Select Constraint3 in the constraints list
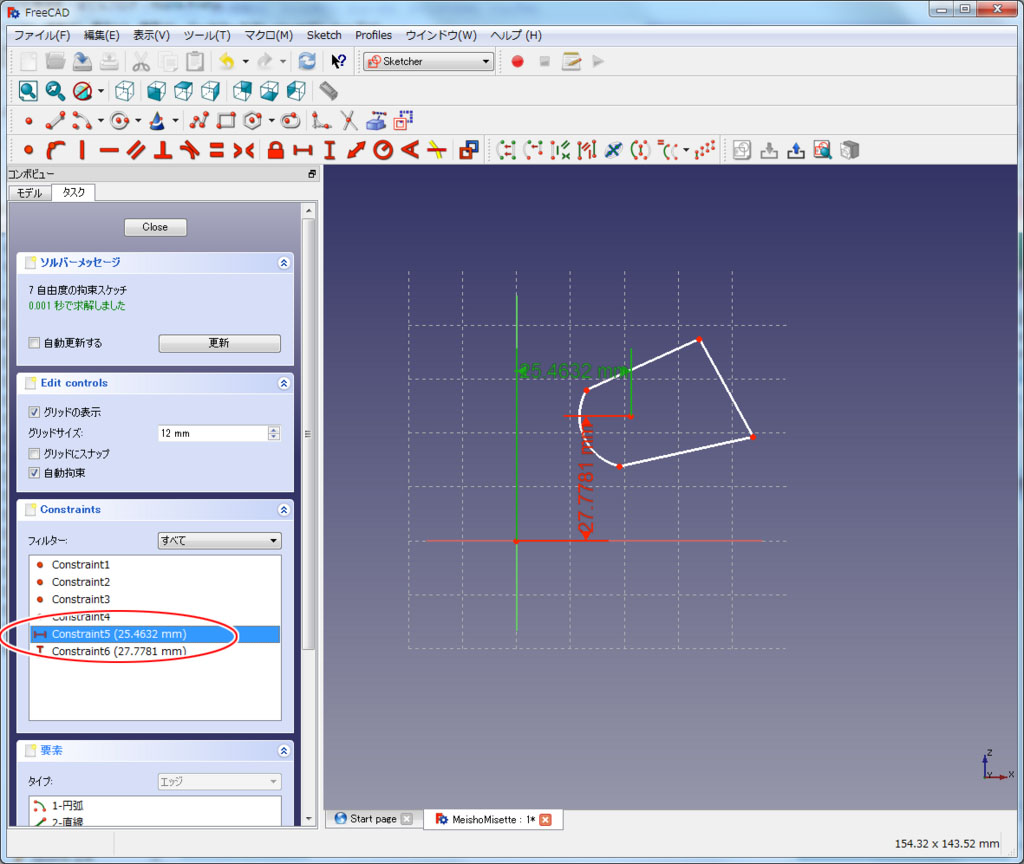This screenshot has height=864, width=1024. click(155, 600)
